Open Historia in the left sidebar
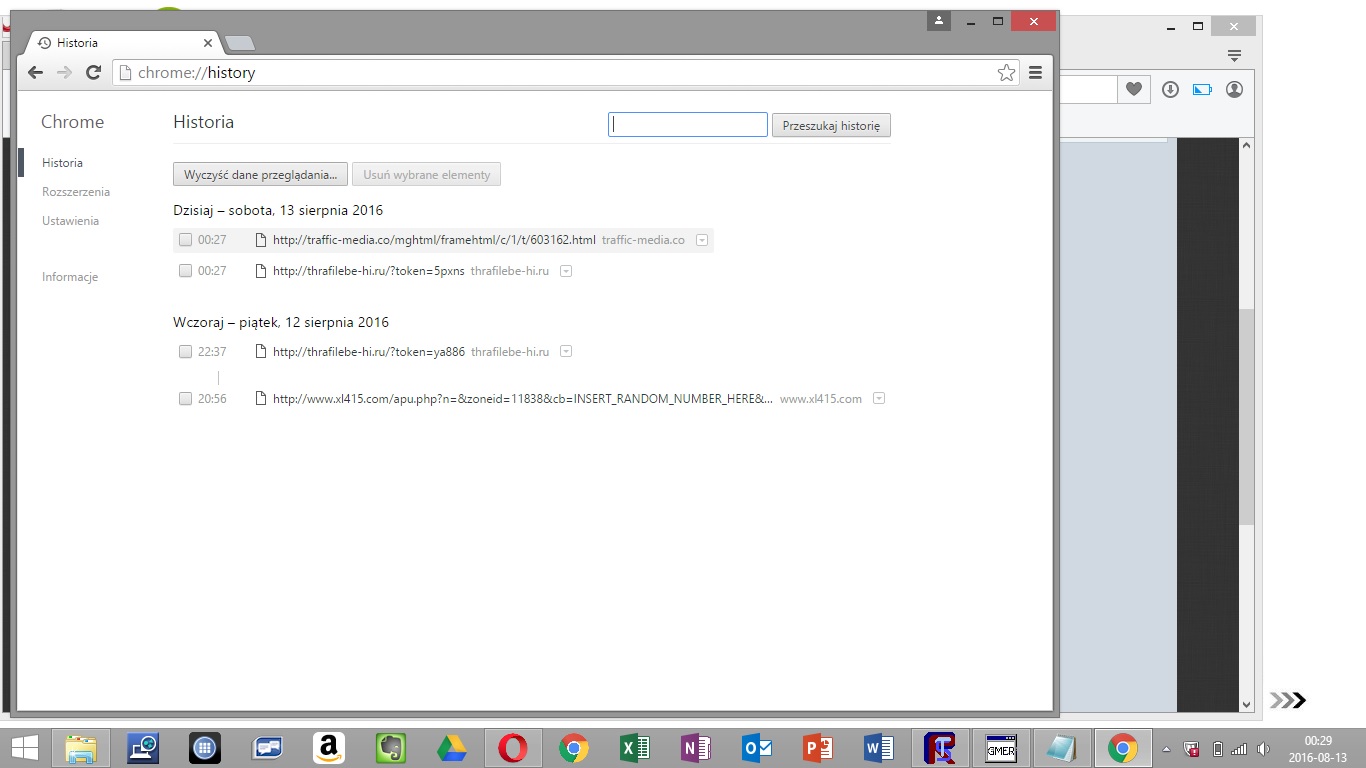Image resolution: width=1366 pixels, height=768 pixels. point(62,163)
